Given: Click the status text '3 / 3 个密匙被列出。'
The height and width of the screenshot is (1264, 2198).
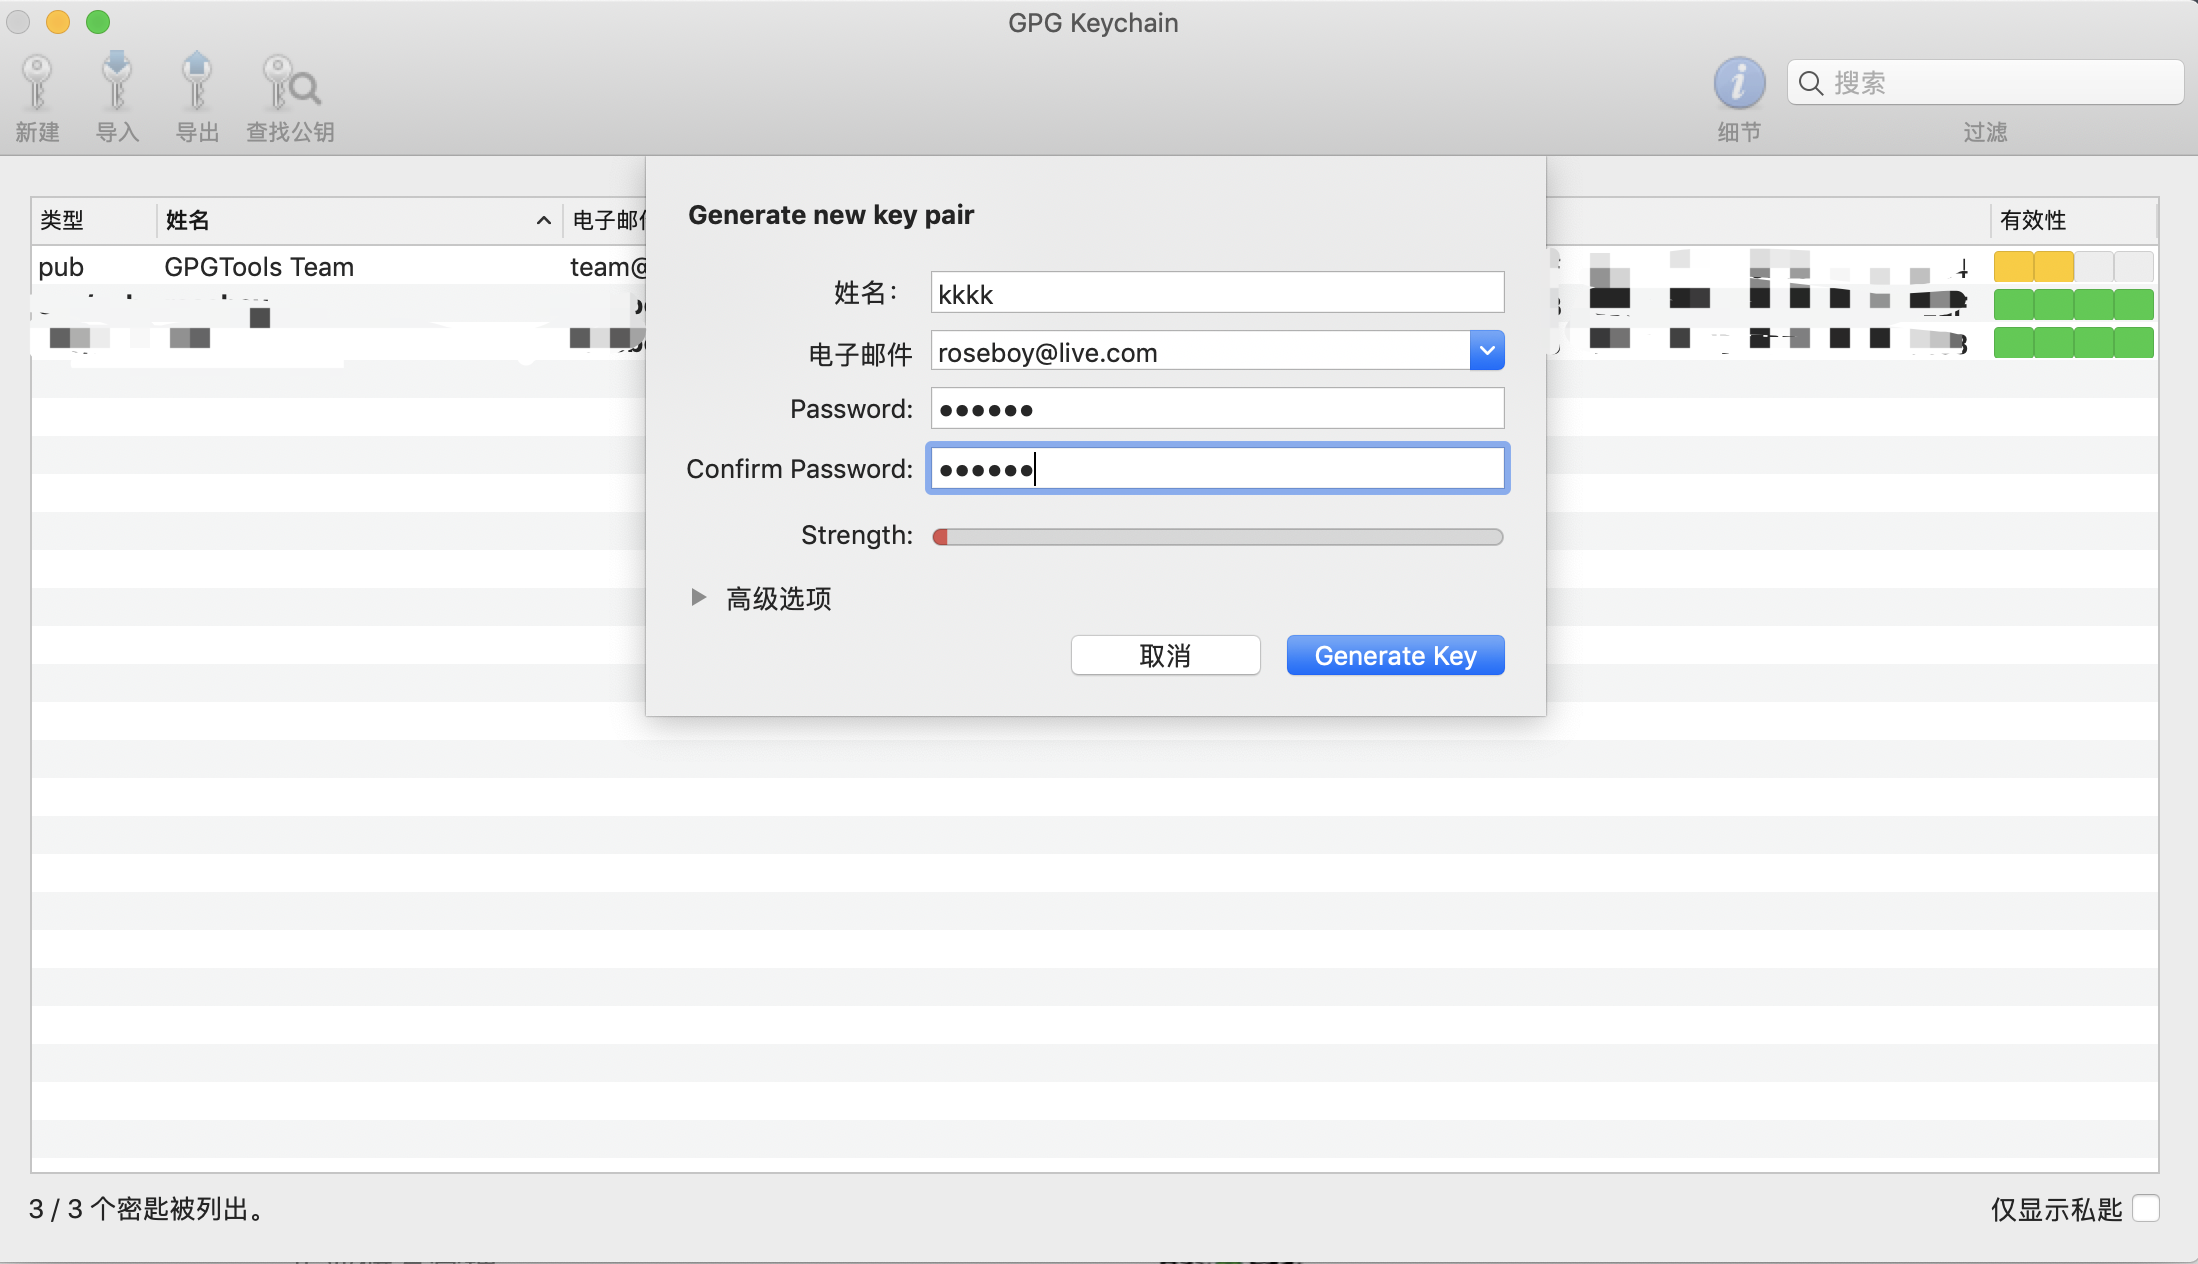Looking at the screenshot, I should 148,1209.
